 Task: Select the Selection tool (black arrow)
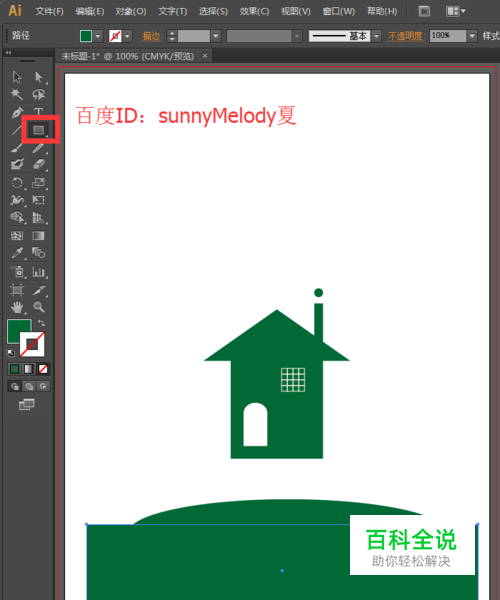17,77
